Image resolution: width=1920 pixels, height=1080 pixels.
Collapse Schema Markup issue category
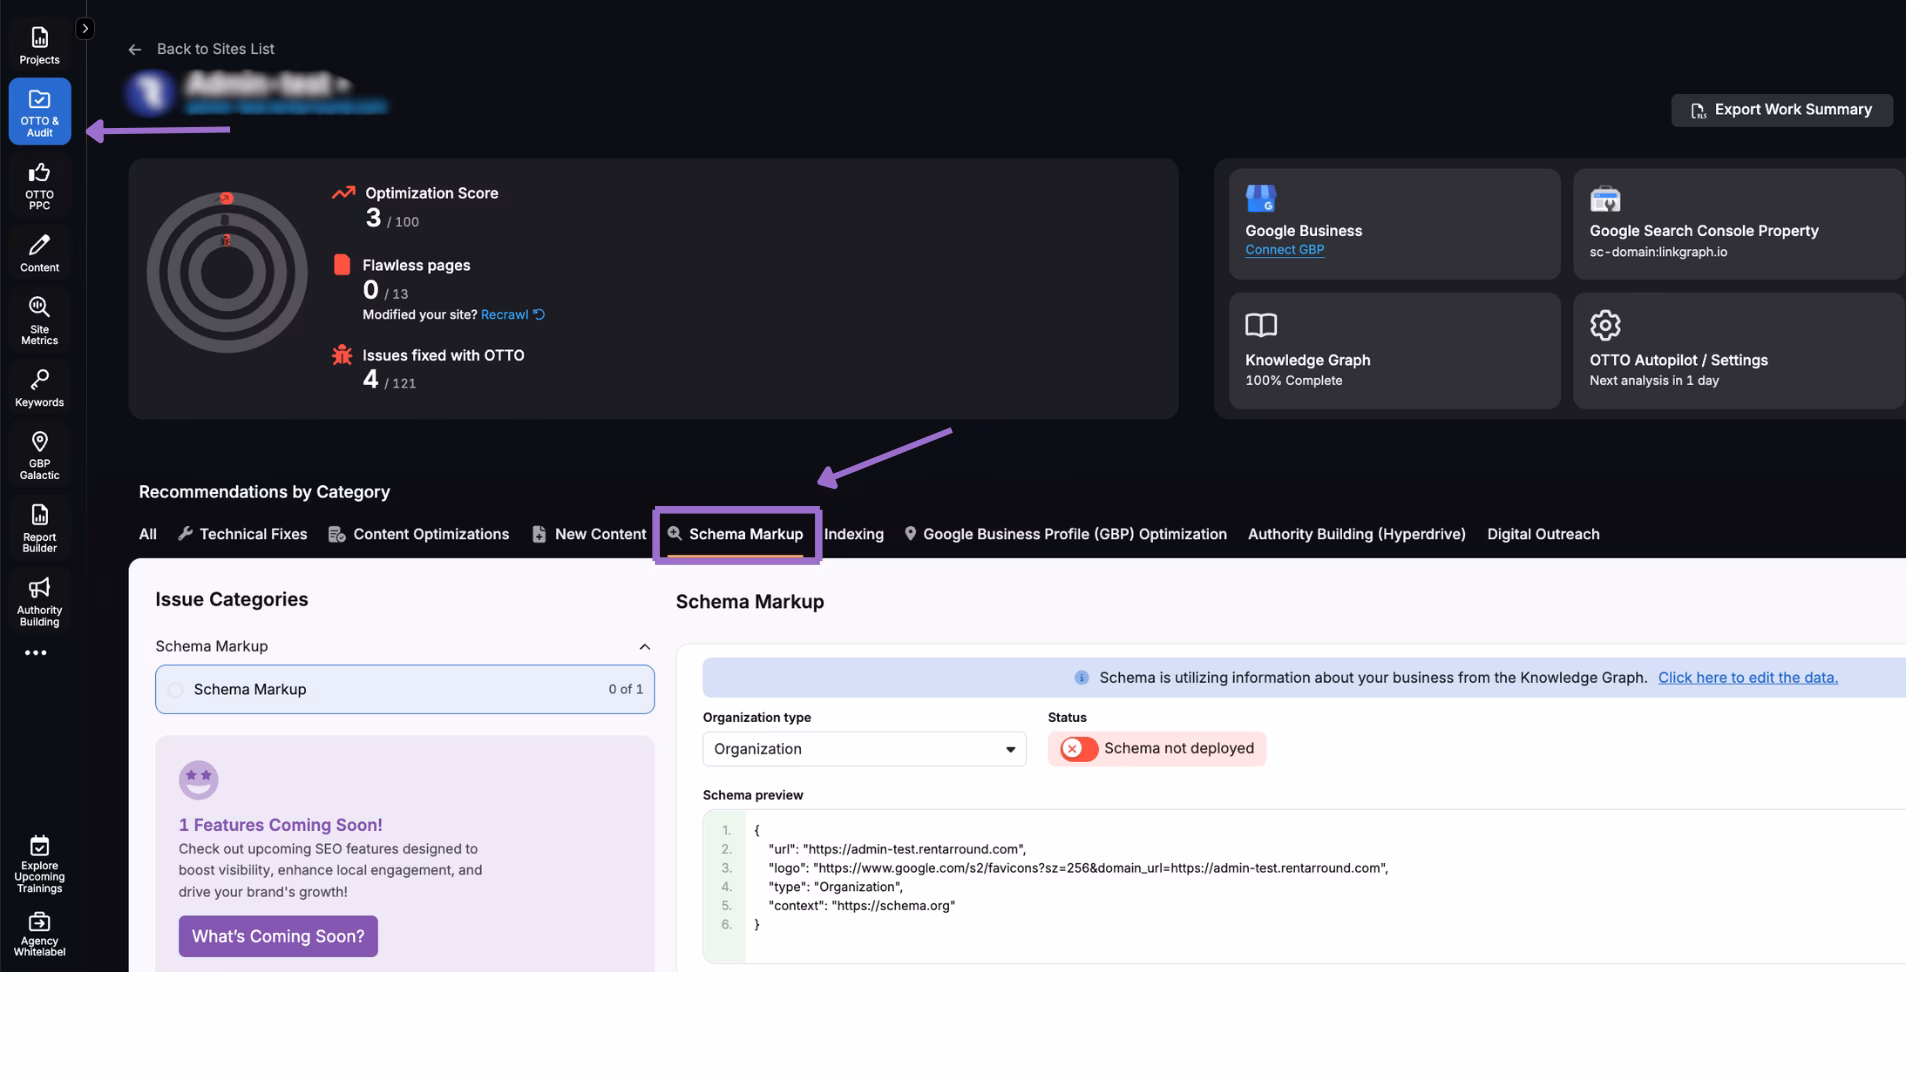point(644,647)
